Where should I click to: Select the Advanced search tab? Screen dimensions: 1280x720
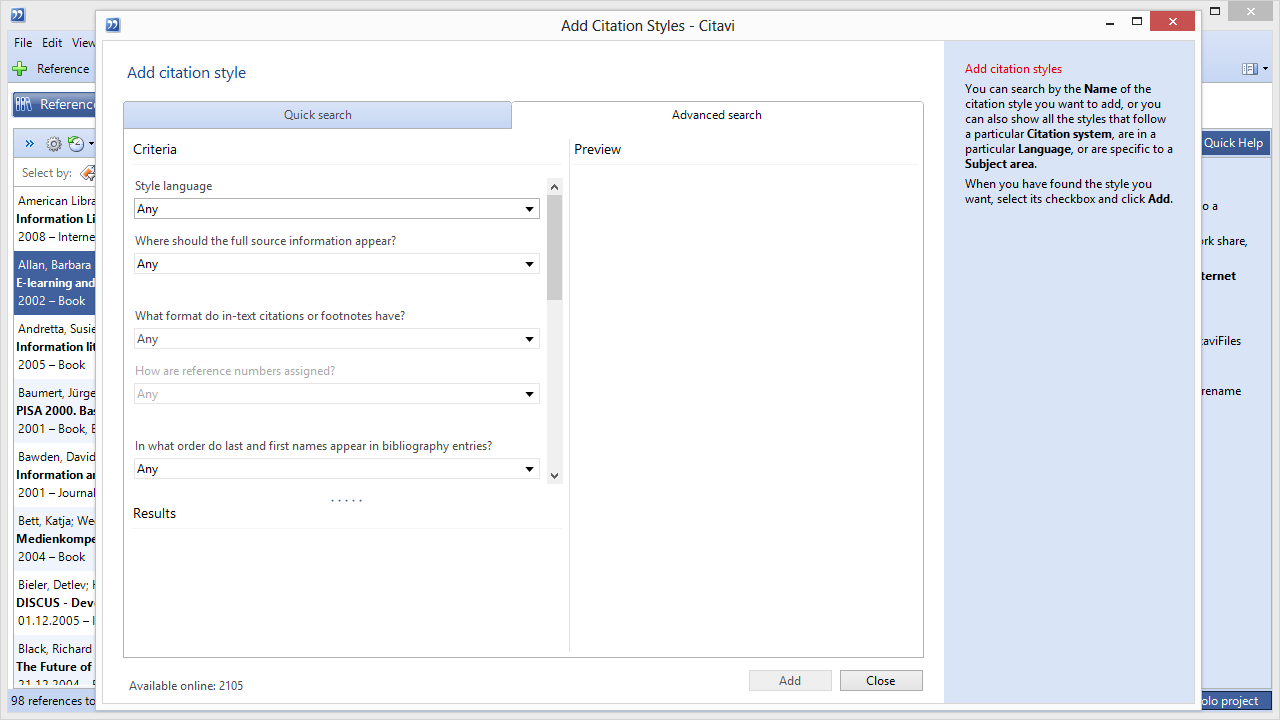[716, 114]
